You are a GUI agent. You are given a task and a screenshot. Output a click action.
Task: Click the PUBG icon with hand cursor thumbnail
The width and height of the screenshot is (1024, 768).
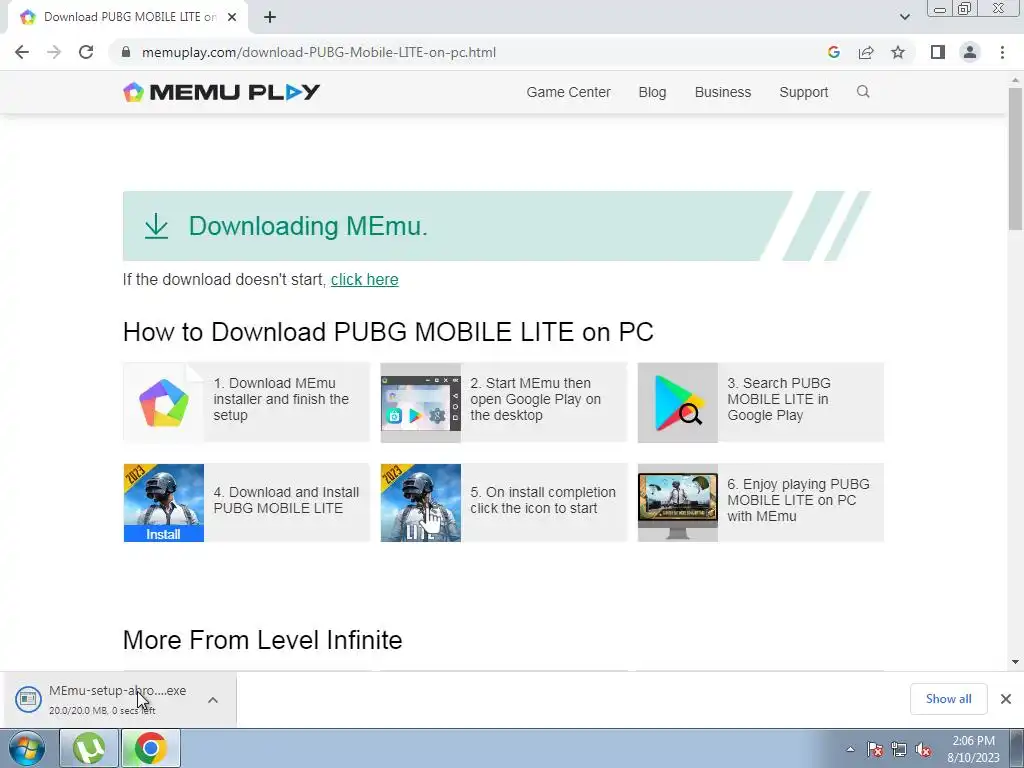coord(421,503)
